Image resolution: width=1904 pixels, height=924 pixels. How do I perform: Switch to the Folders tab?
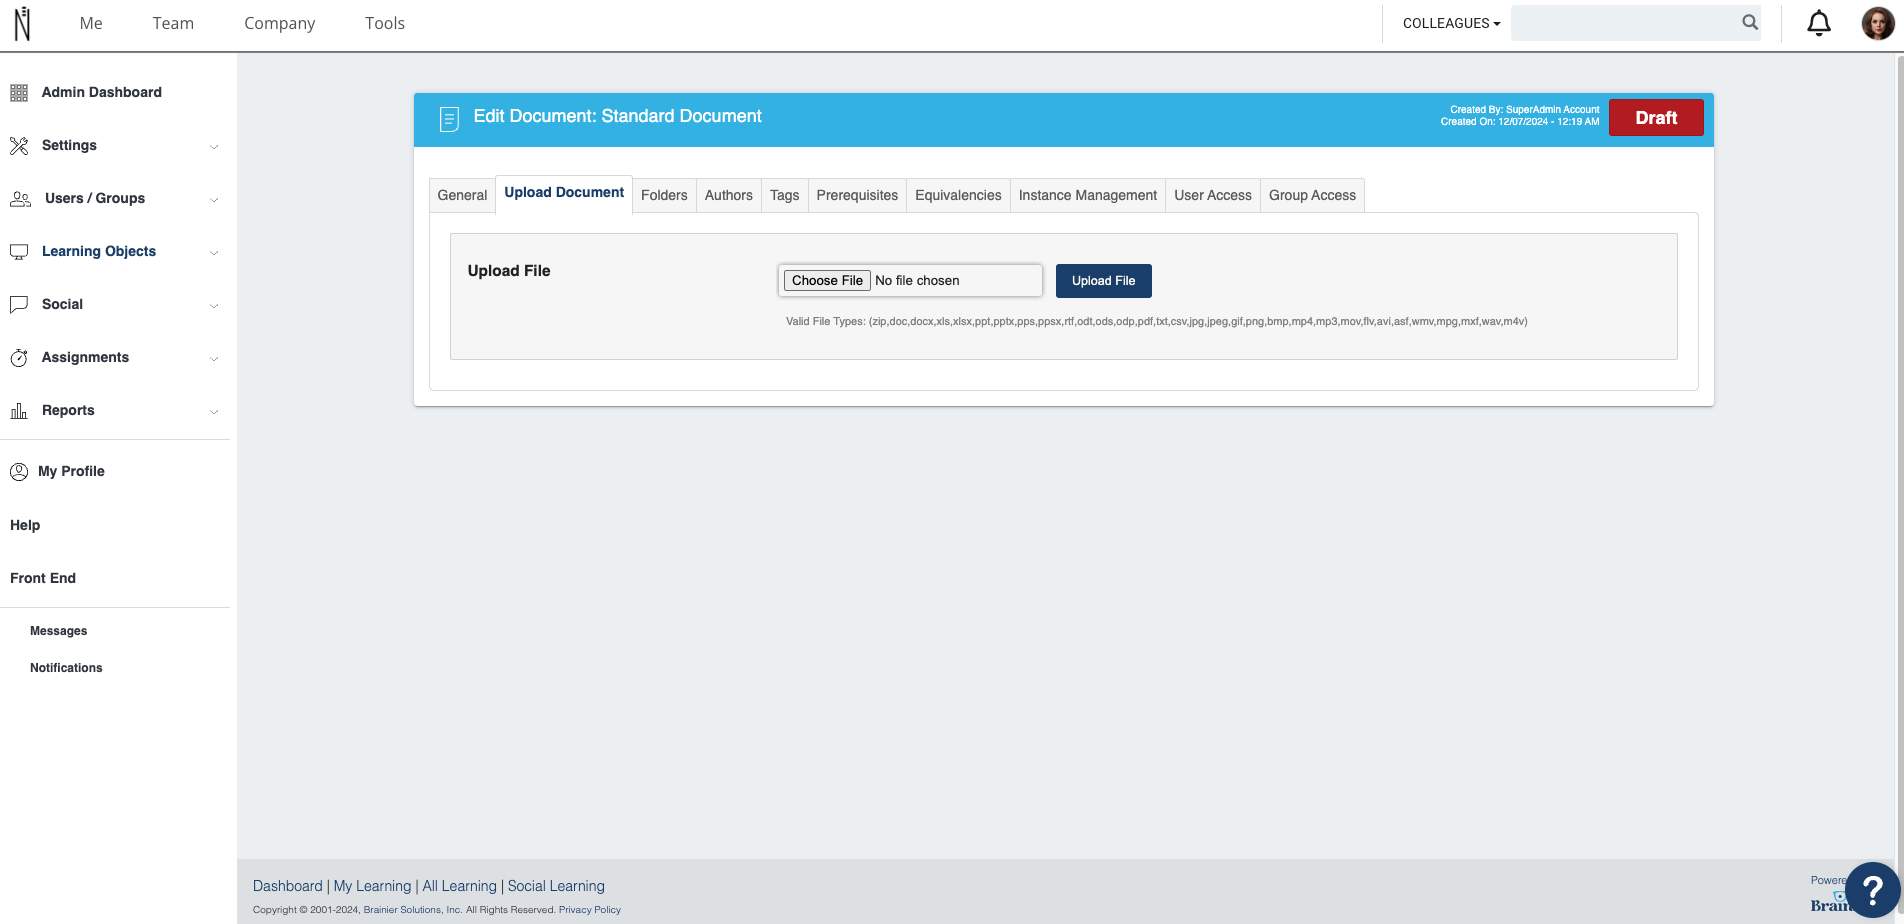click(x=664, y=195)
